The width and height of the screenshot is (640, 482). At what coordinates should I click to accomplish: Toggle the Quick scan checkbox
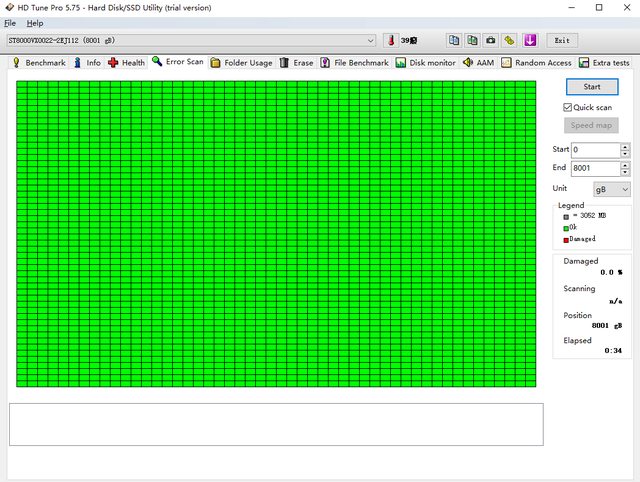tap(568, 107)
